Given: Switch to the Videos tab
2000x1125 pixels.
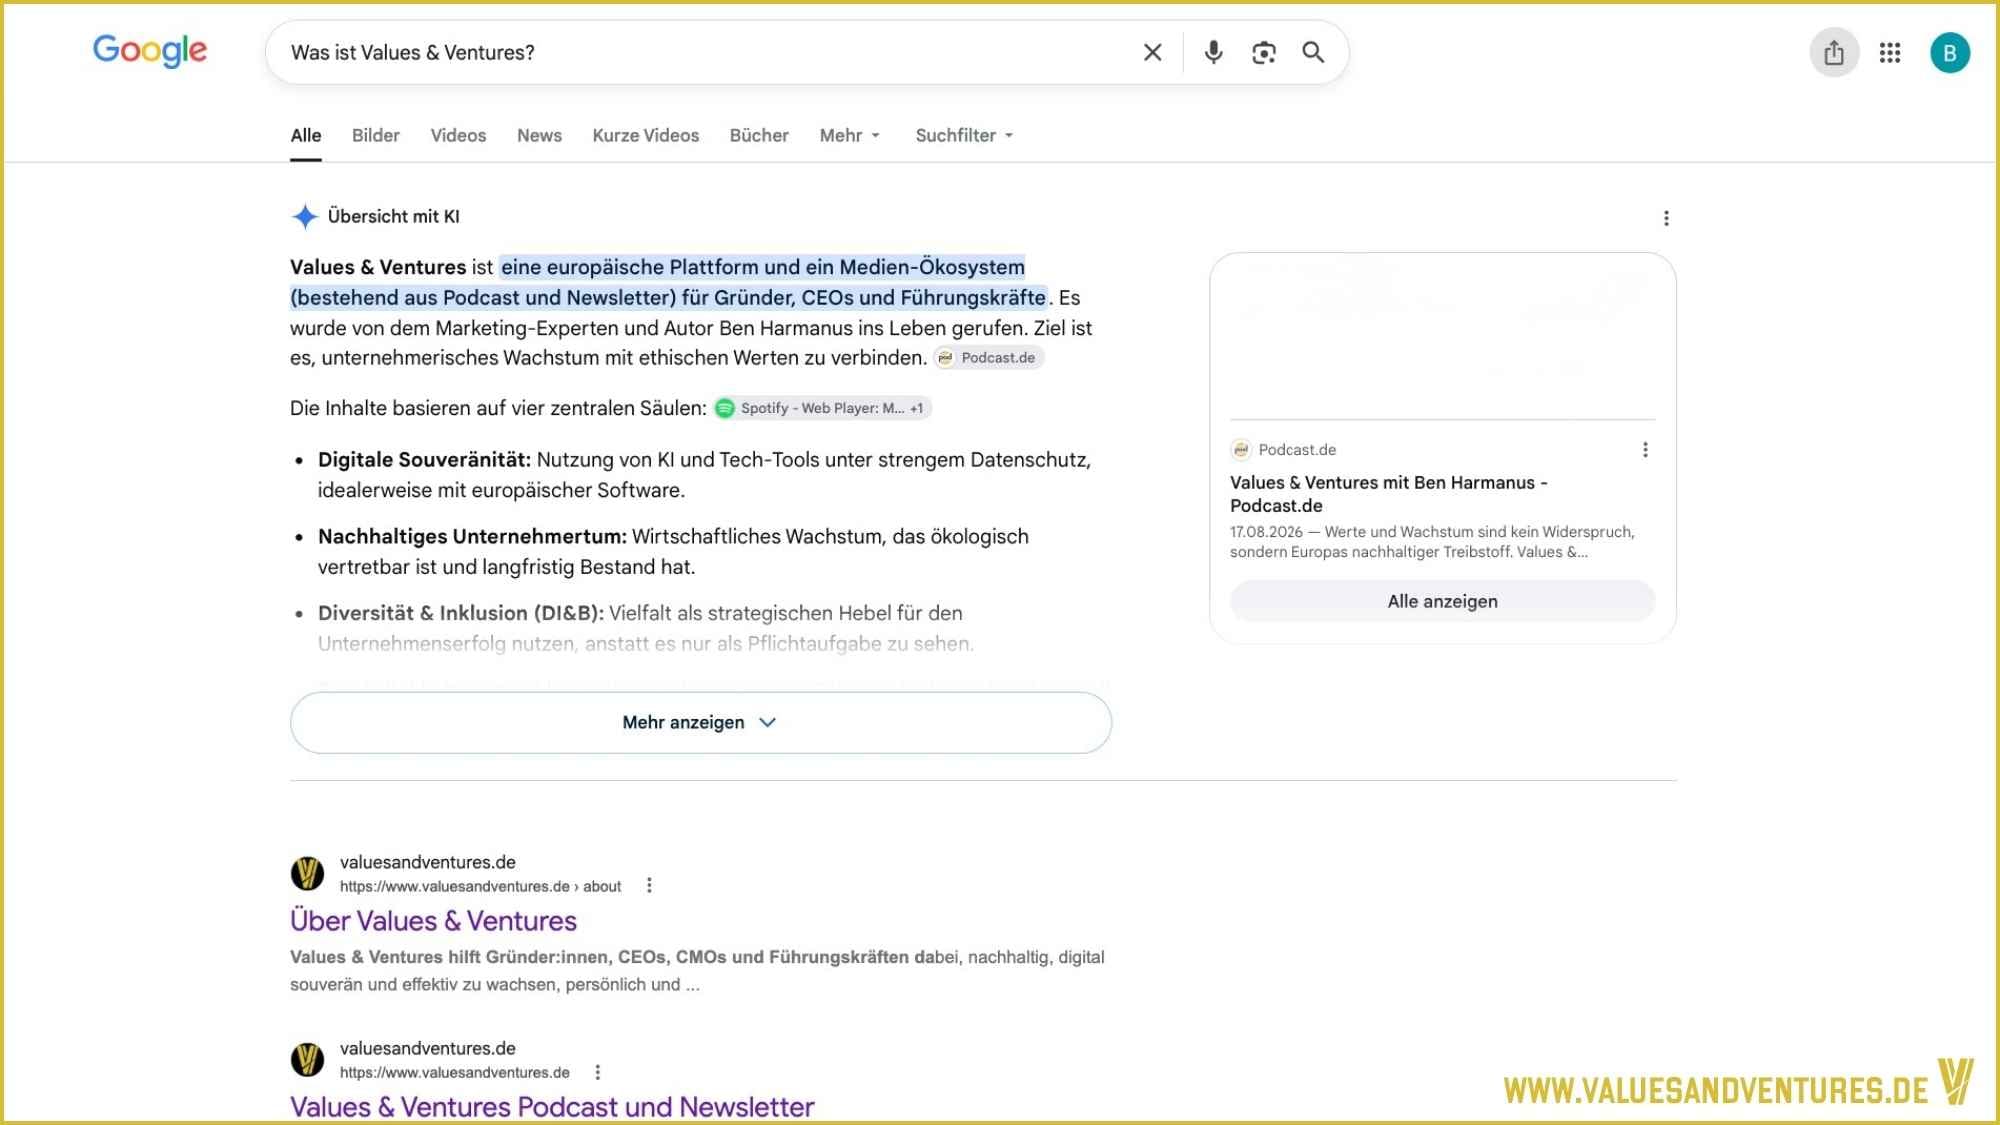Looking at the screenshot, I should click(x=458, y=135).
